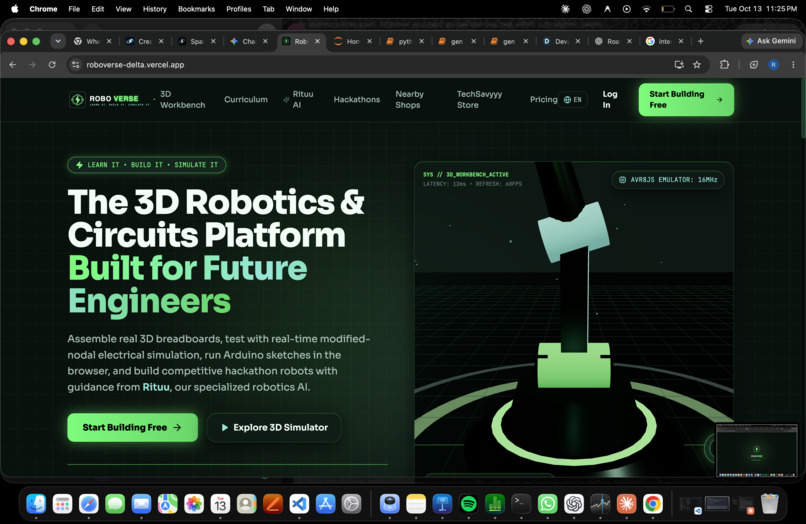Open the Profiles menu

coord(239,9)
